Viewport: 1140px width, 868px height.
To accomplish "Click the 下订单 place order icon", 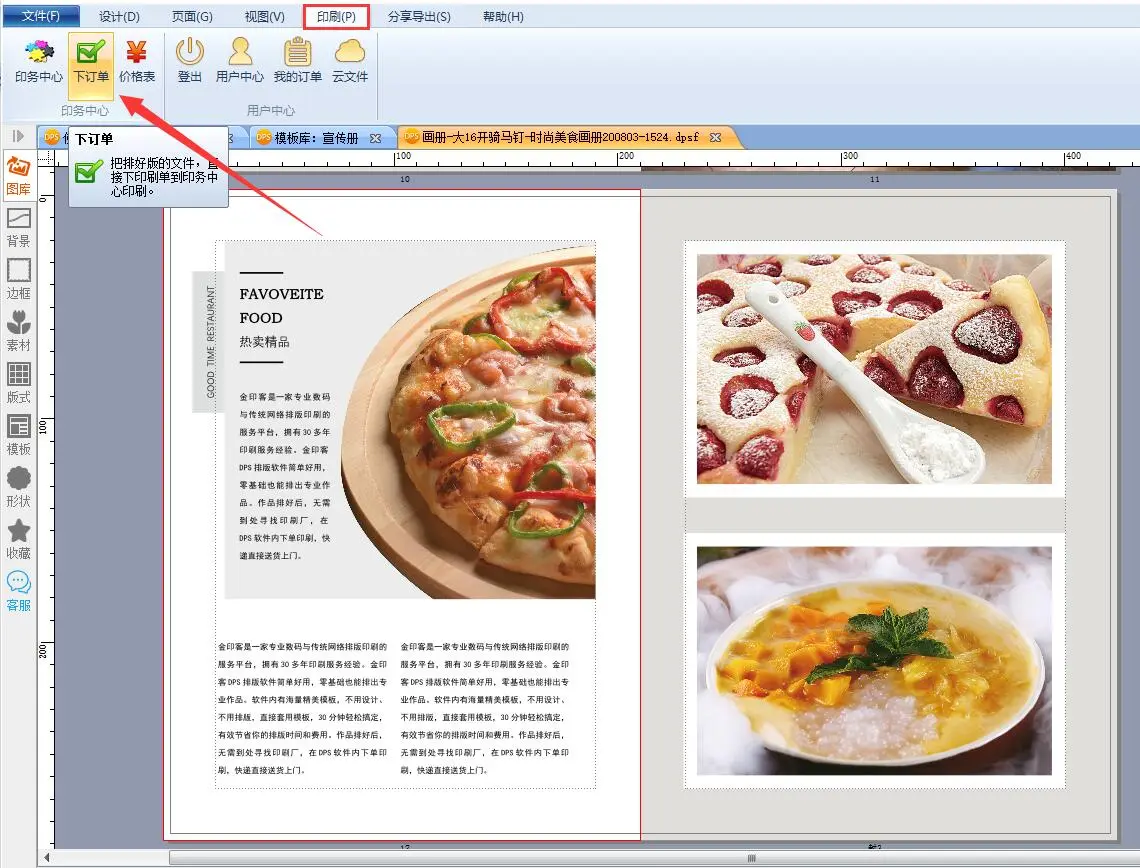I will [91, 60].
